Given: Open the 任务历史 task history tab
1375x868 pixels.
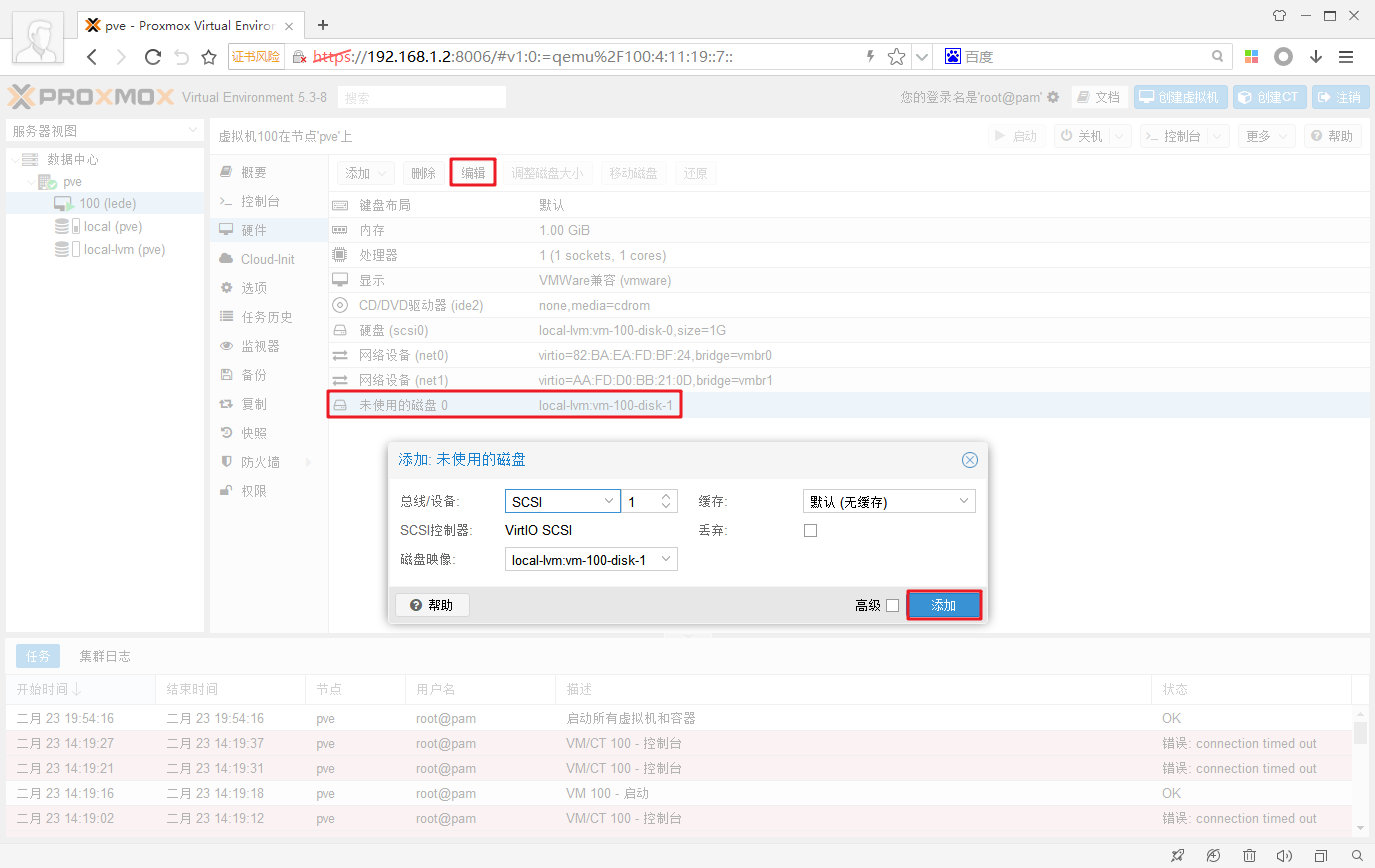Looking at the screenshot, I should coord(266,317).
